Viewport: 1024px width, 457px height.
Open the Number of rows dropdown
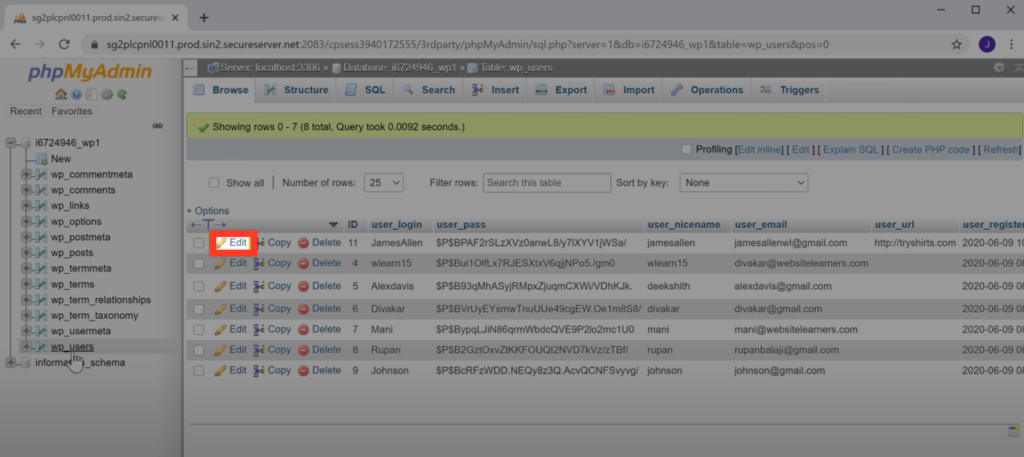(x=383, y=183)
